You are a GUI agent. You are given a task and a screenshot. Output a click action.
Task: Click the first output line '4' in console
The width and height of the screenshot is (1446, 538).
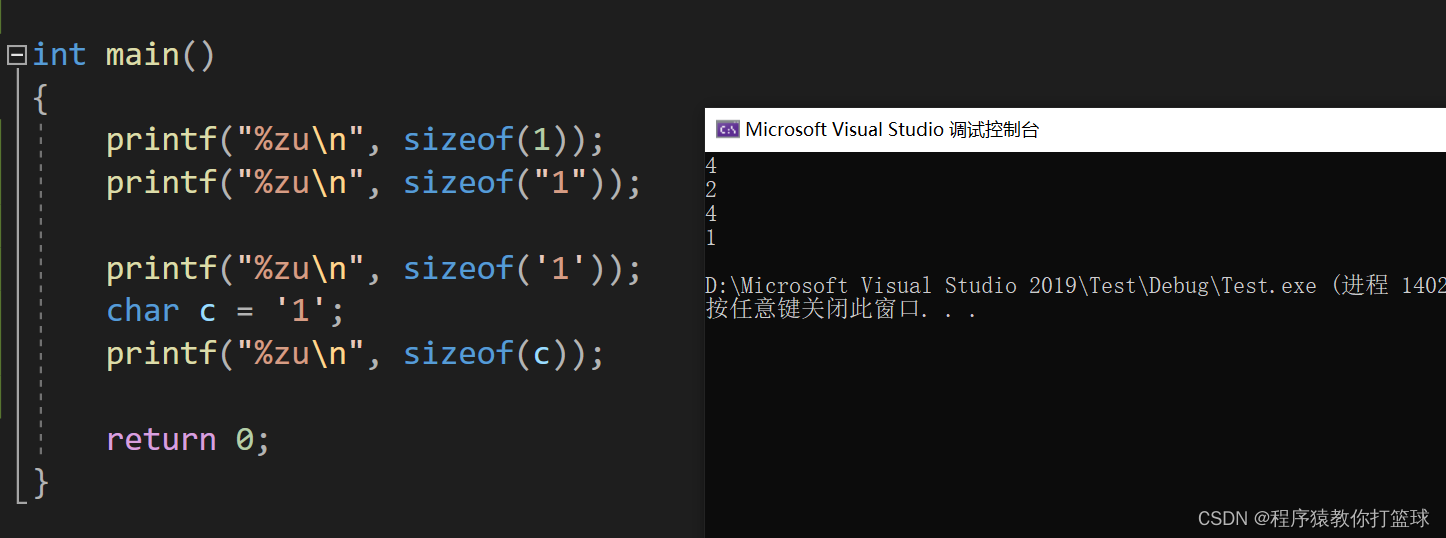click(x=711, y=166)
